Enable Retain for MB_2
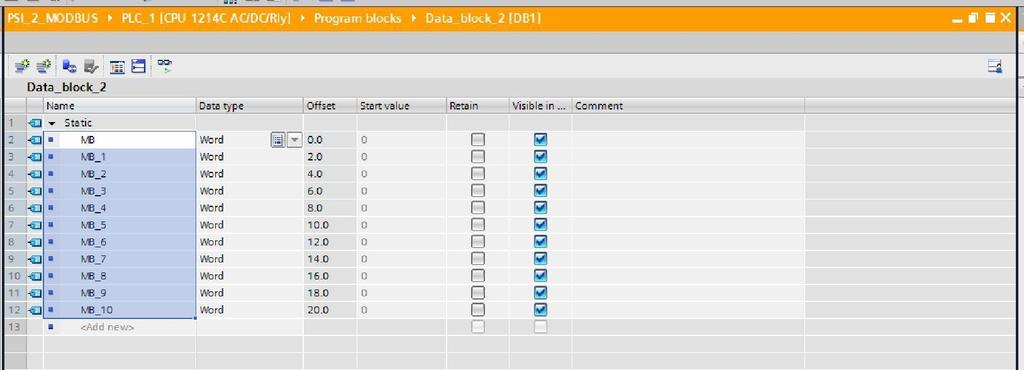This screenshot has height=370, width=1024. (478, 174)
